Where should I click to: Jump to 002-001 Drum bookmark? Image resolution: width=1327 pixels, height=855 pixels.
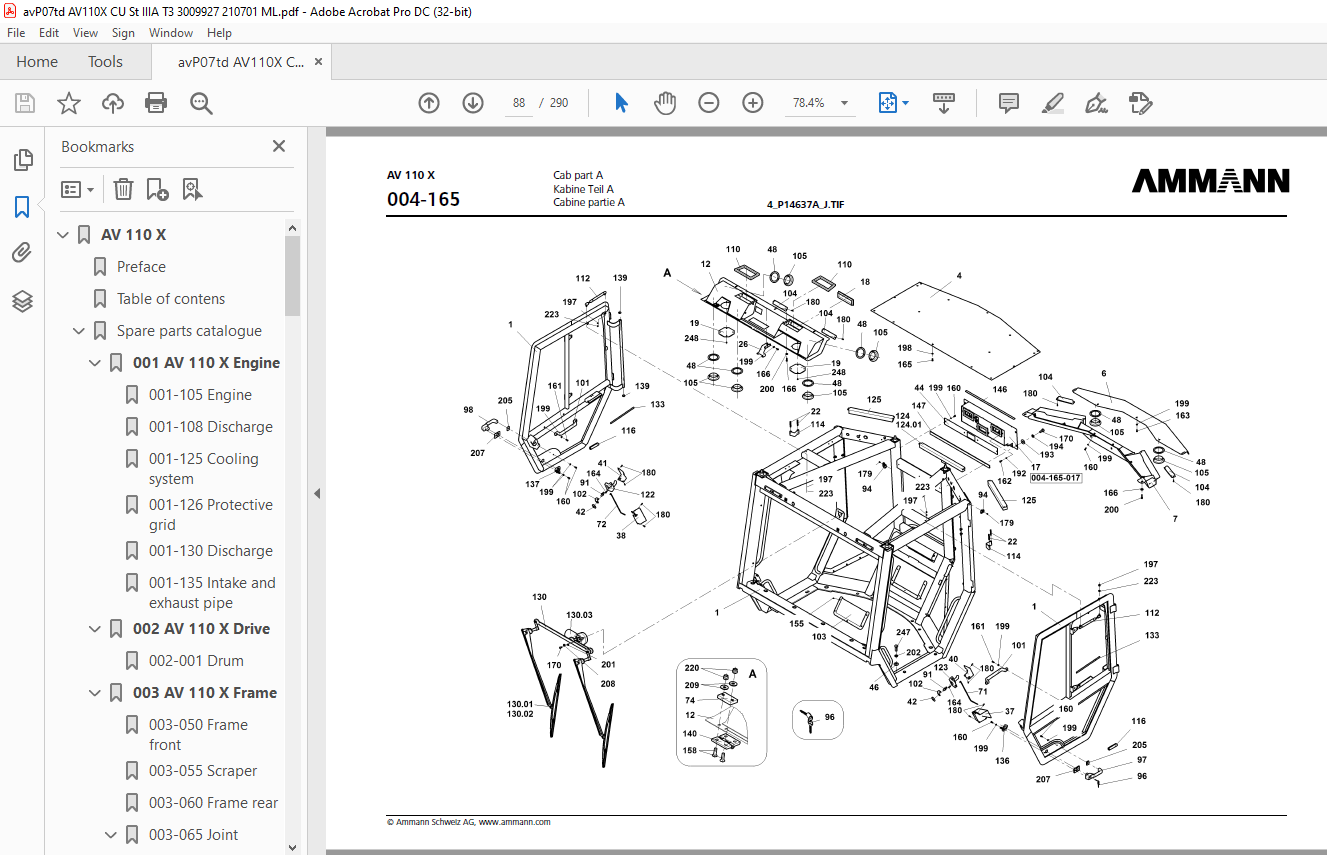(196, 661)
